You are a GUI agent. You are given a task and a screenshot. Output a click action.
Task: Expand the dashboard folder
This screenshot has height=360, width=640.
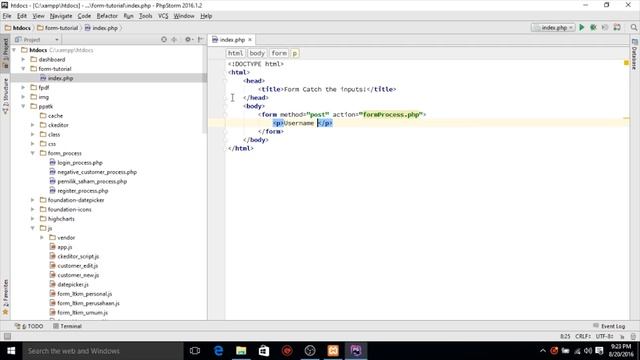(x=23, y=59)
